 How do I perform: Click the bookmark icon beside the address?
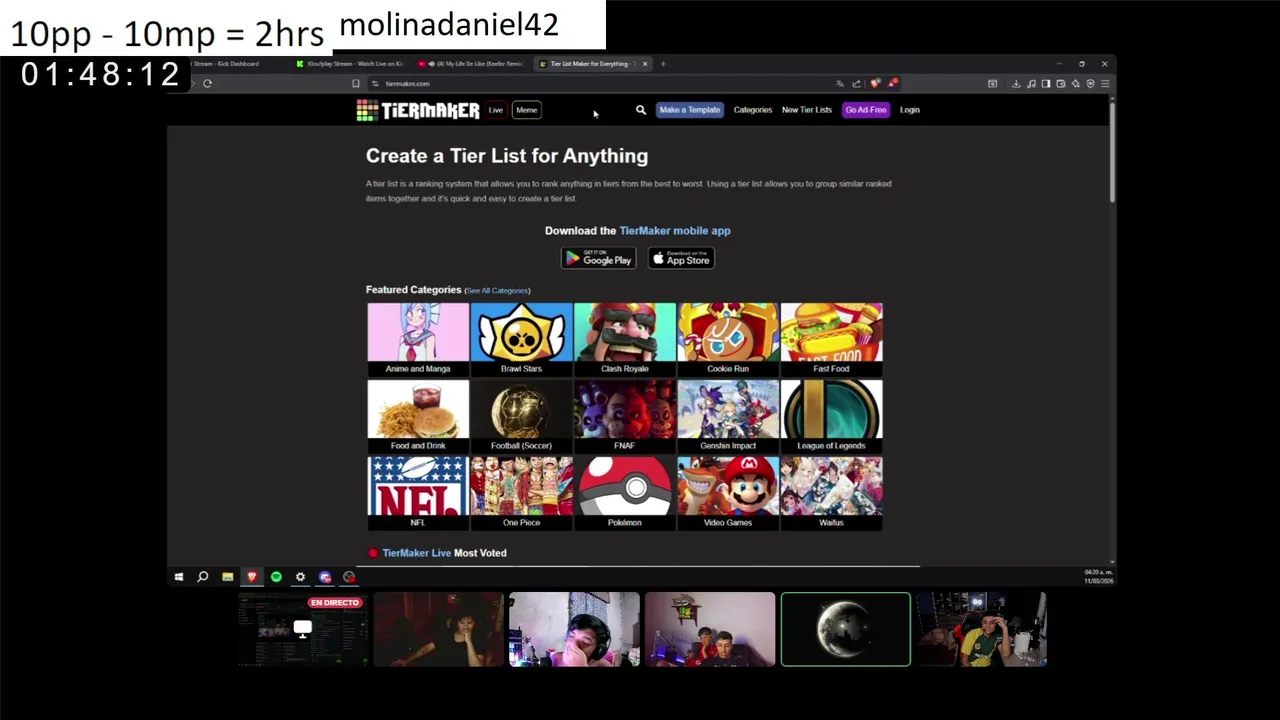click(x=355, y=83)
